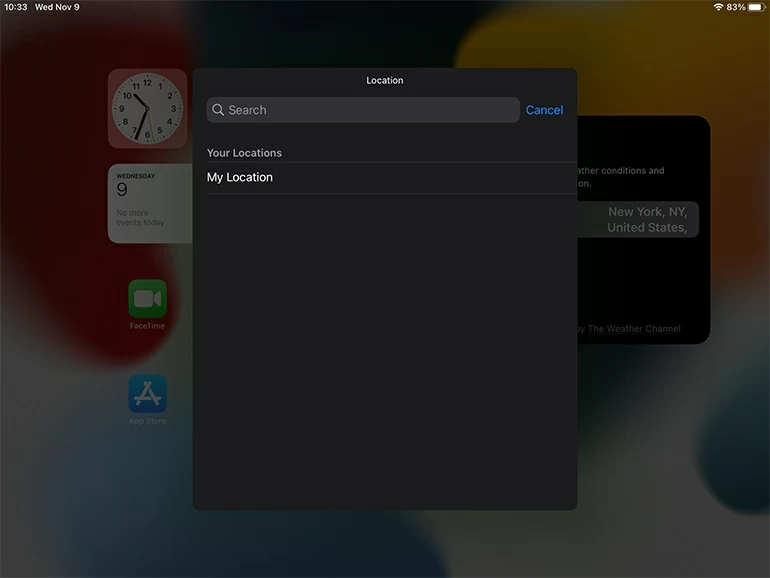Tap the App Store label text
This screenshot has width=770, height=578.
coord(147,421)
